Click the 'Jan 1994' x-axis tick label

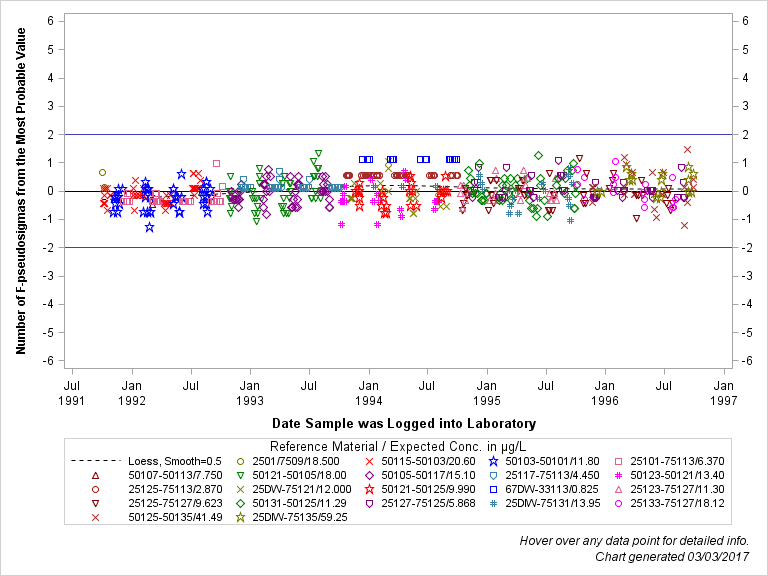click(x=368, y=393)
